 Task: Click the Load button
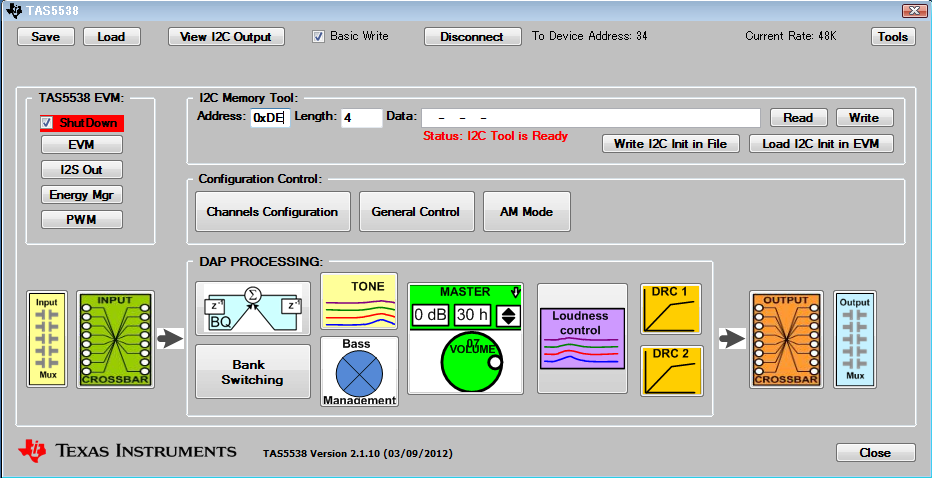click(111, 37)
